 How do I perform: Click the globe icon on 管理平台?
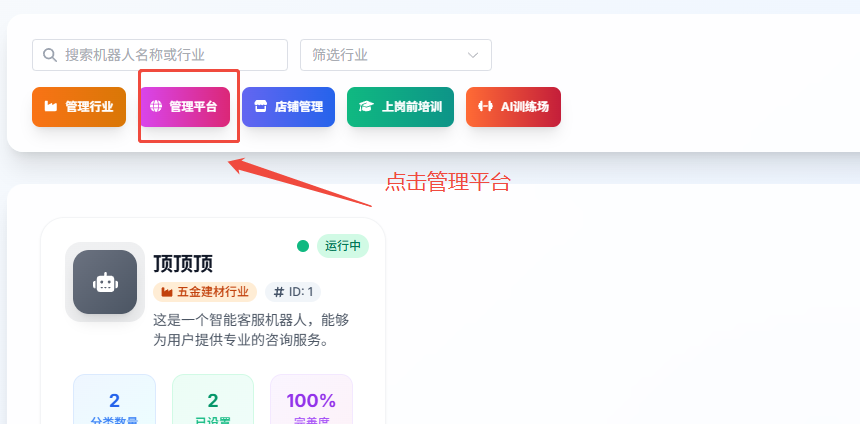coord(155,107)
